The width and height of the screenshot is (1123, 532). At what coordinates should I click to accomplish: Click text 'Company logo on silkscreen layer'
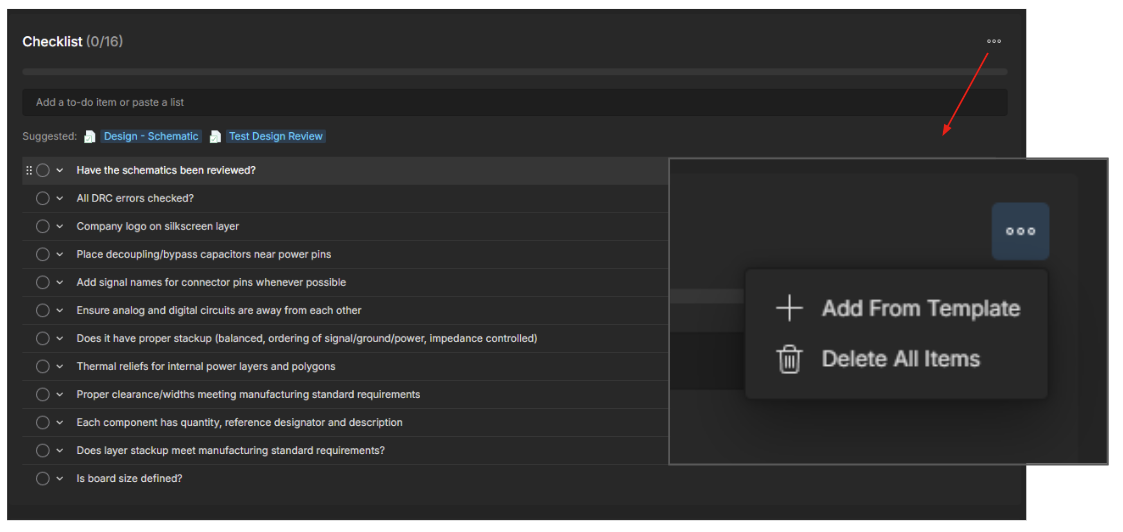[x=158, y=226]
